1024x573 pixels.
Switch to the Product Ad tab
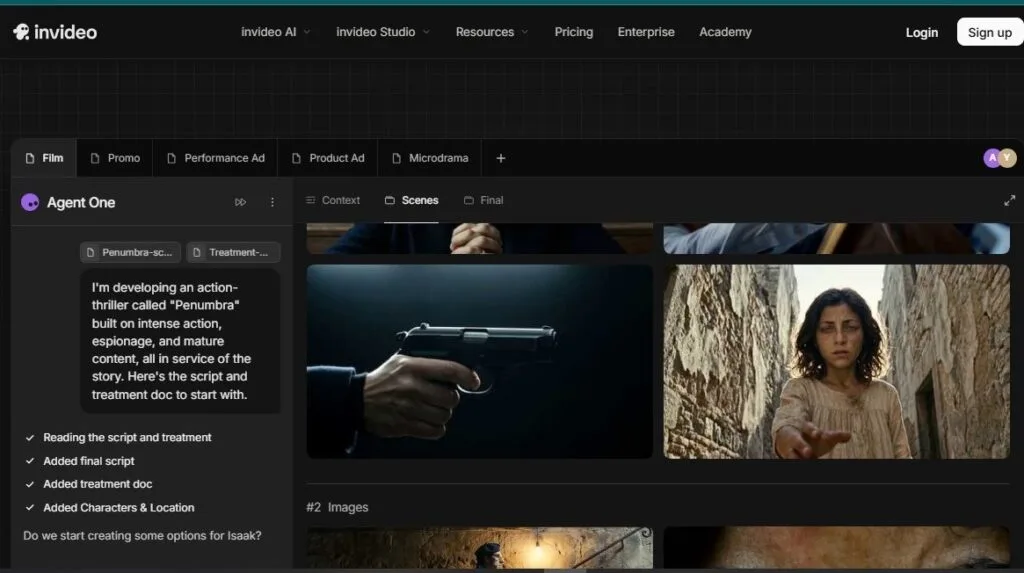click(328, 158)
